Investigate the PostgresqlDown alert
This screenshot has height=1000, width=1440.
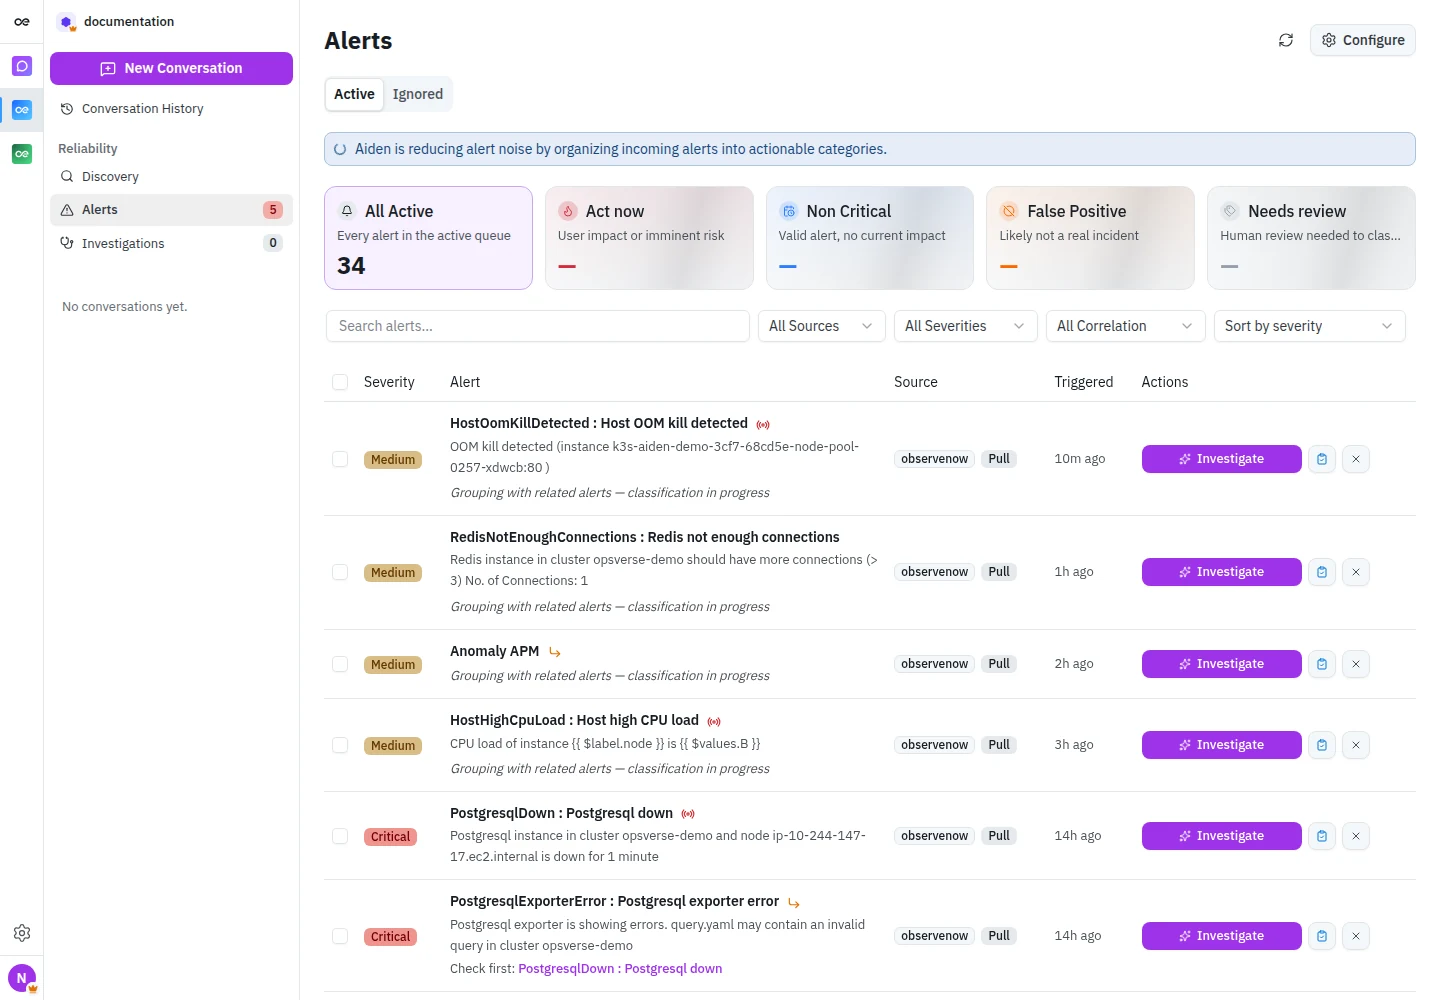pyautogui.click(x=1222, y=836)
